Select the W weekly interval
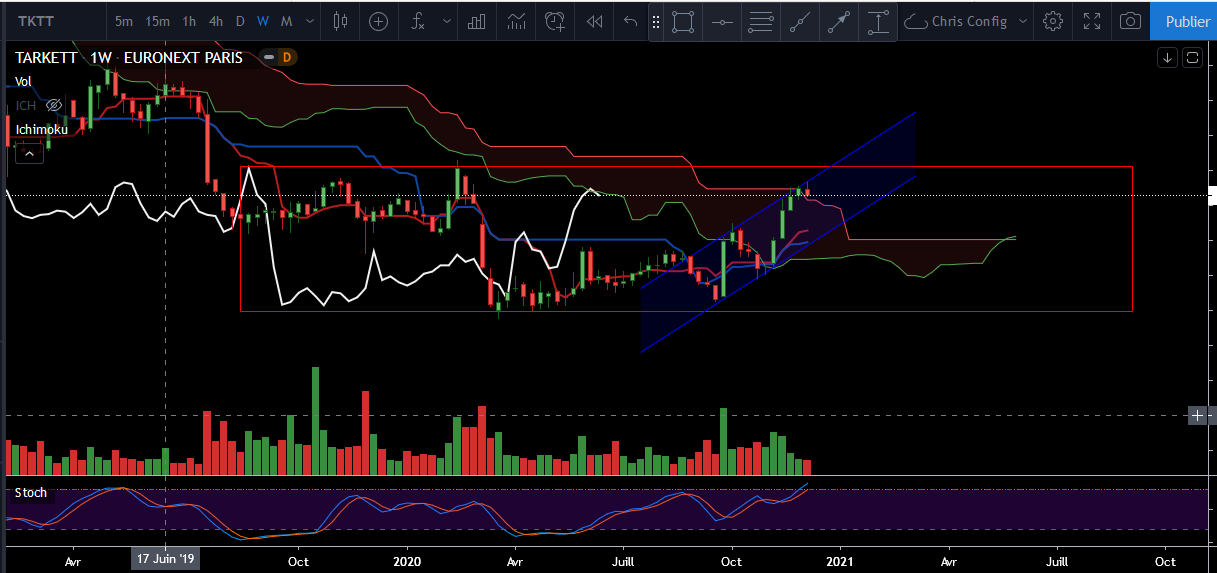The height and width of the screenshot is (573, 1217). pos(262,21)
